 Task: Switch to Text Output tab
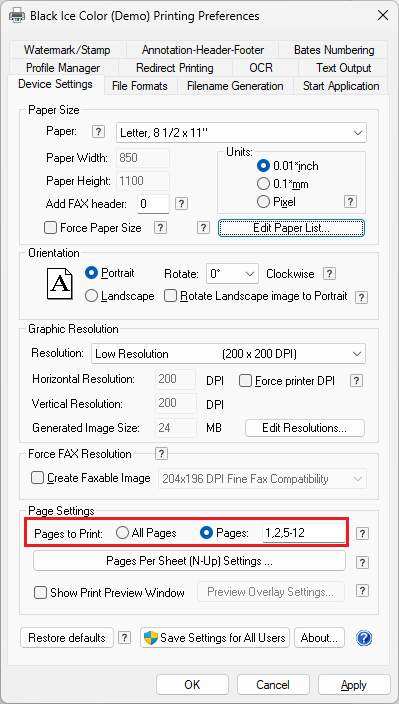(343, 68)
